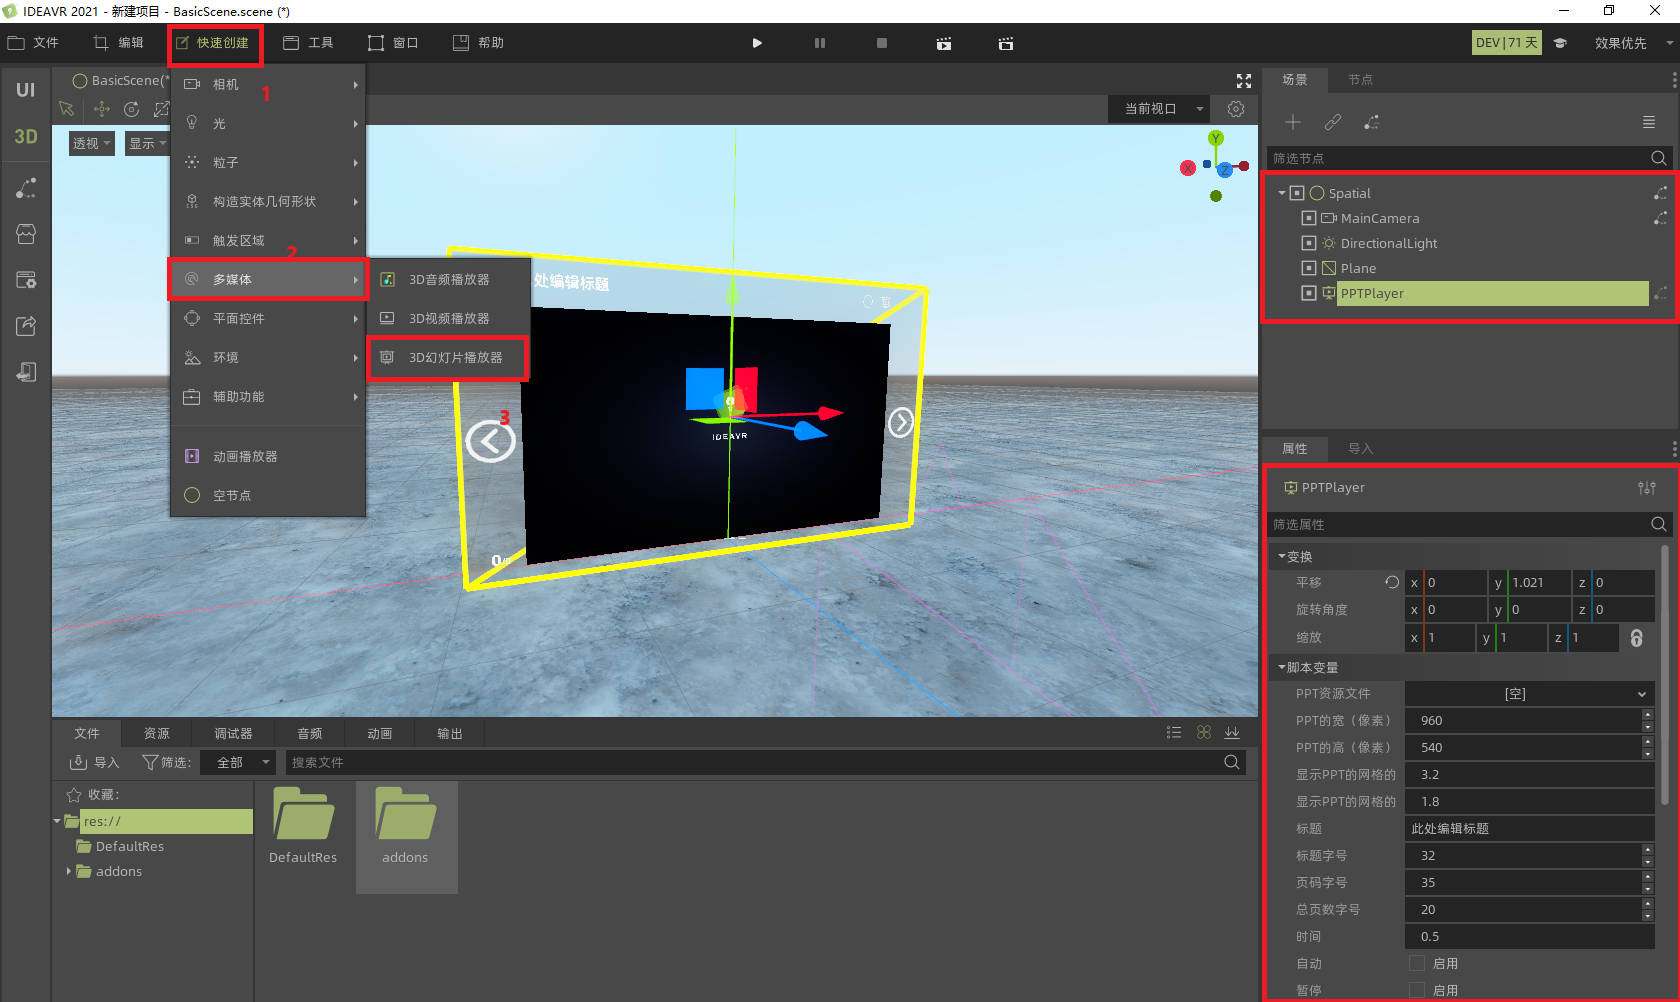Add a new node with plus icon
1680x1002 pixels.
pyautogui.click(x=1293, y=122)
